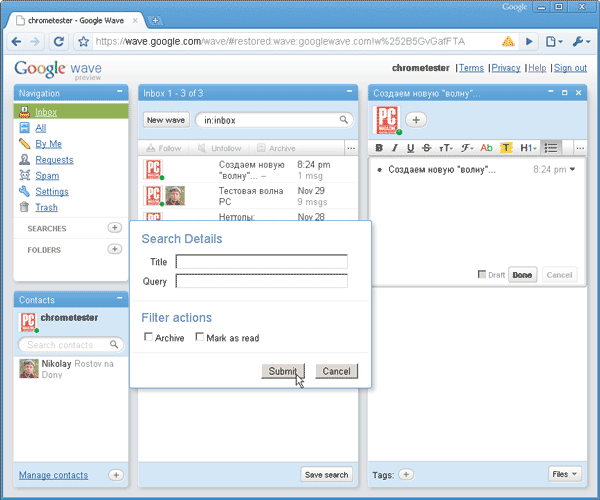600x500 pixels.
Task: Minimize the Contacts panel
Action: [x=120, y=298]
